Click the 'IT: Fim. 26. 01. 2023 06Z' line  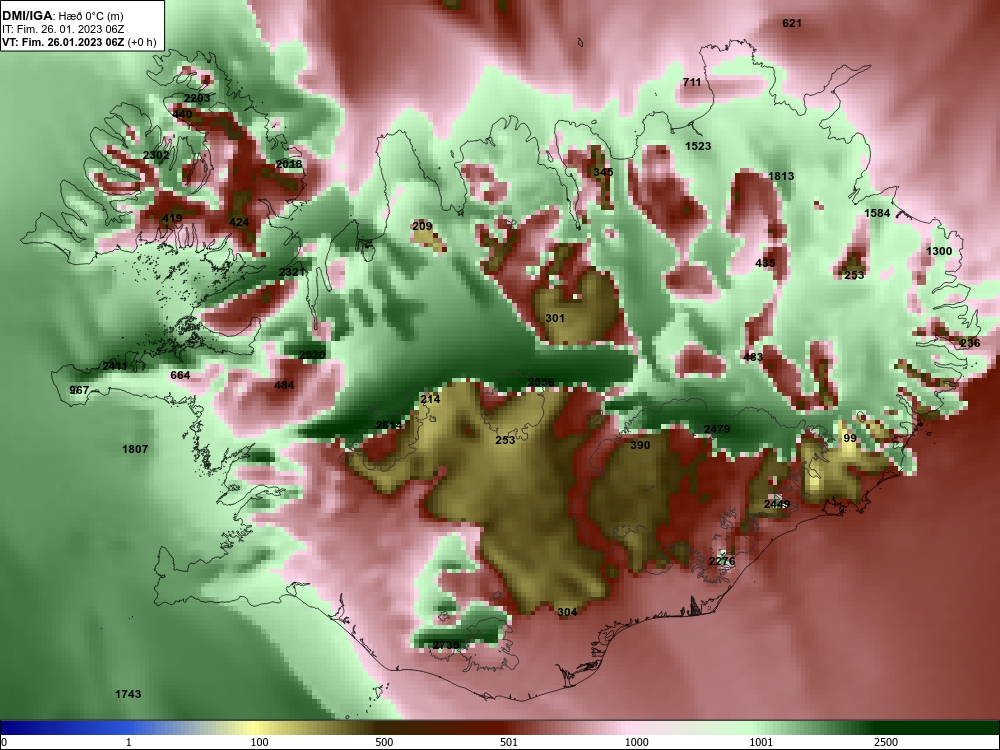pos(62,29)
